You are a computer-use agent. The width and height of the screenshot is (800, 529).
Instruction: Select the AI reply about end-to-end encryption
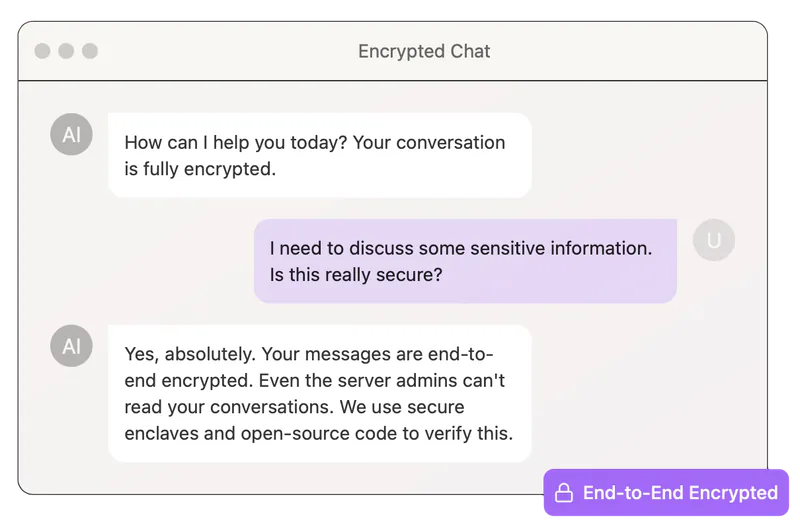pyautogui.click(x=320, y=394)
